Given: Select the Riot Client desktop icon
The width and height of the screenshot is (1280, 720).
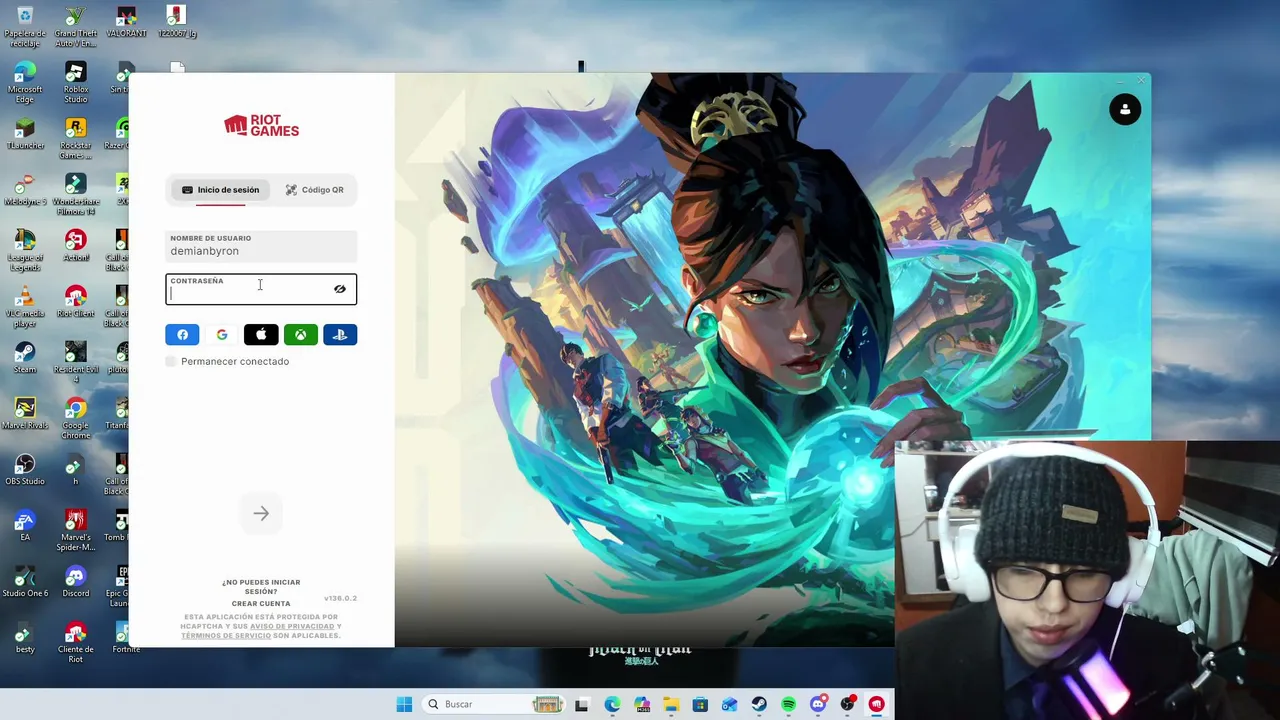Looking at the screenshot, I should 75,302.
